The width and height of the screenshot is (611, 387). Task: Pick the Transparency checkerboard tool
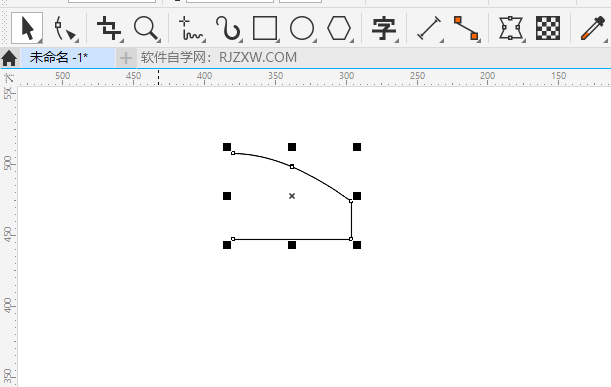coord(548,28)
